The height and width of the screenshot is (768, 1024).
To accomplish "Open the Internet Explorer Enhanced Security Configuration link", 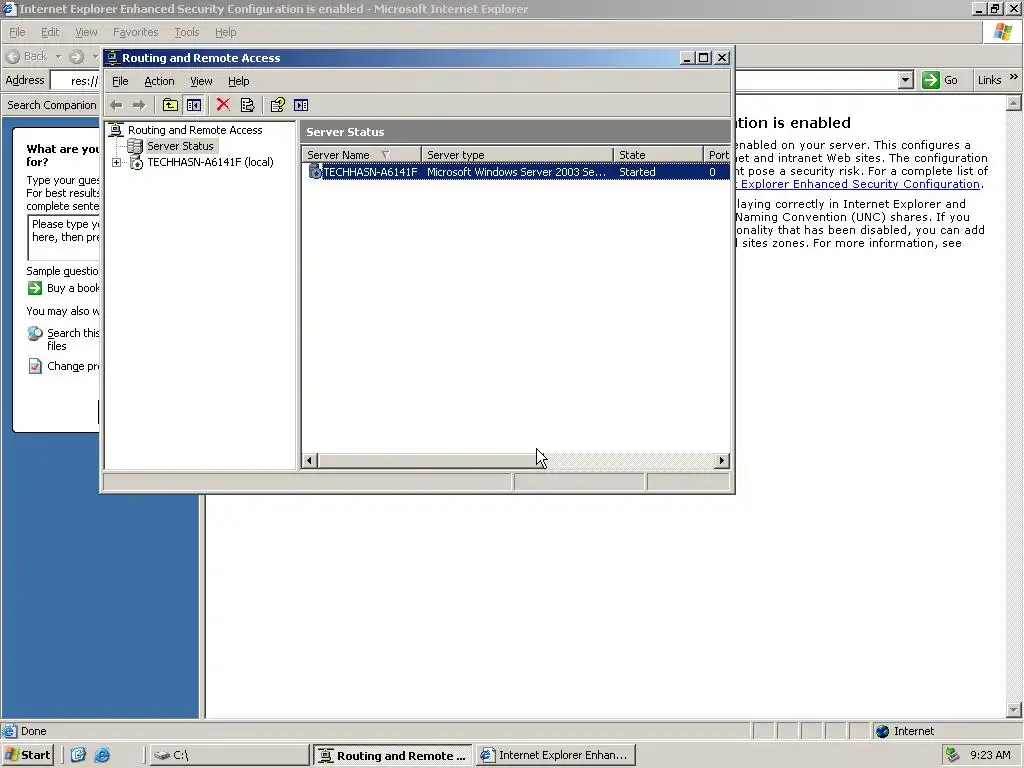I will [x=857, y=184].
